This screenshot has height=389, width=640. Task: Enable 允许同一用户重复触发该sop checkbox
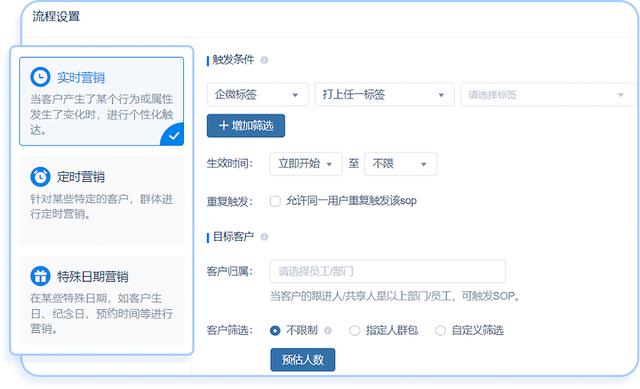[x=275, y=201]
